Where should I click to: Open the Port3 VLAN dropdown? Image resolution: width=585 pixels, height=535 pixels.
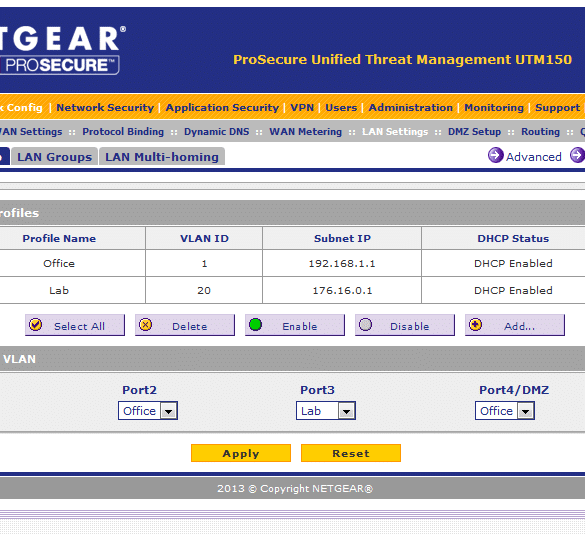326,411
